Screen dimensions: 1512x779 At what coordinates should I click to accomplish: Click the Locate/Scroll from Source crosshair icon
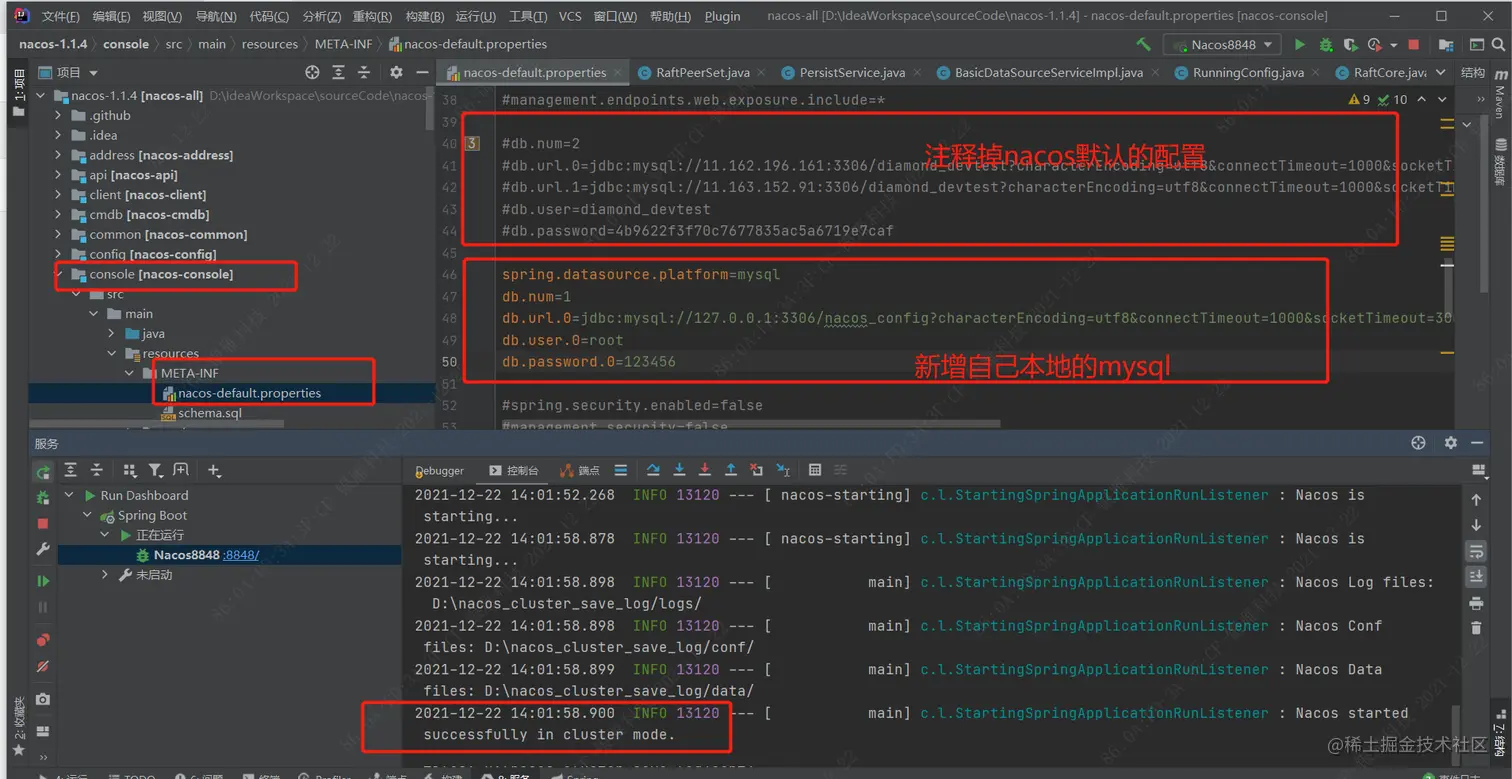pos(312,72)
